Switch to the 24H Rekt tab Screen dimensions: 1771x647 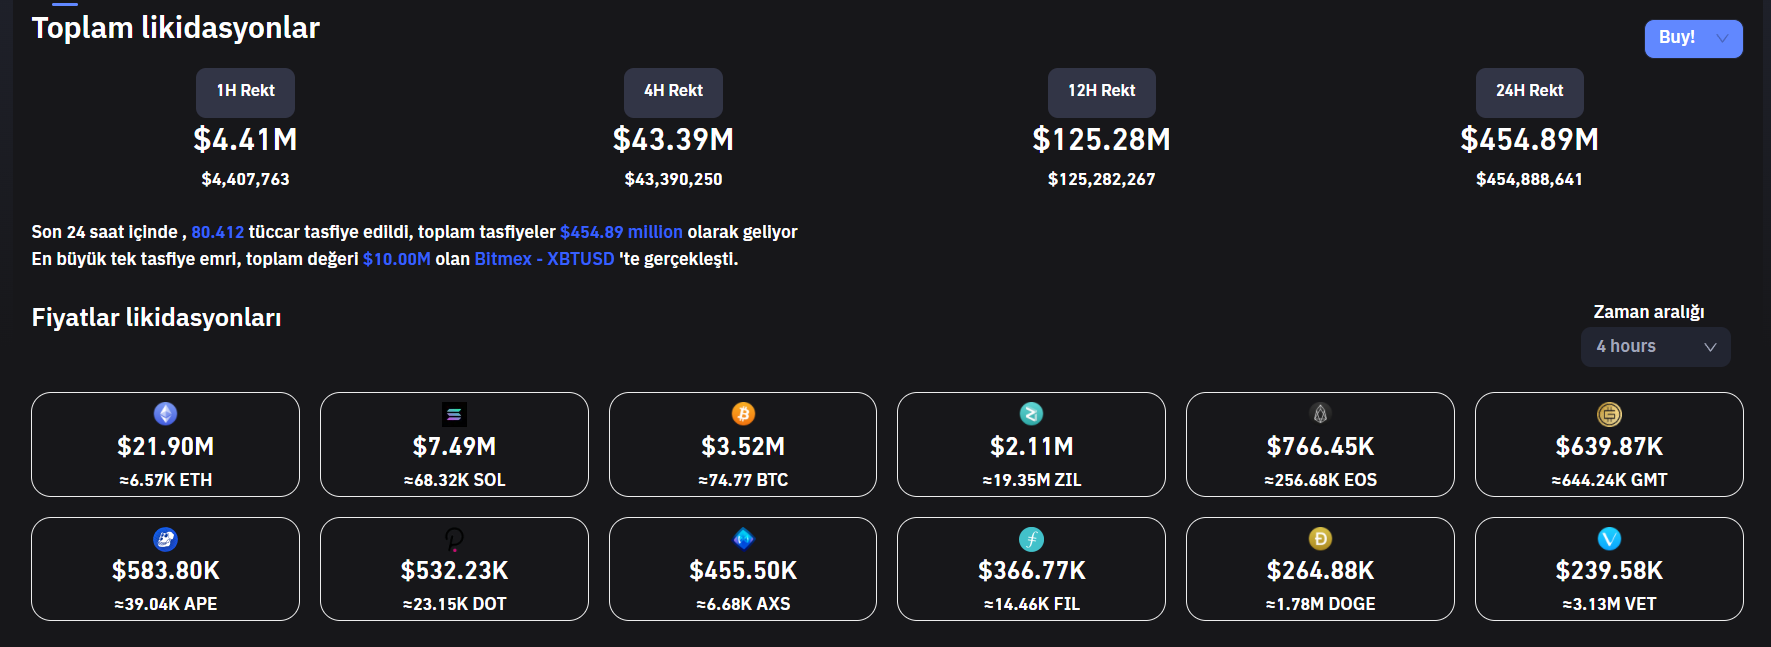point(1529,92)
